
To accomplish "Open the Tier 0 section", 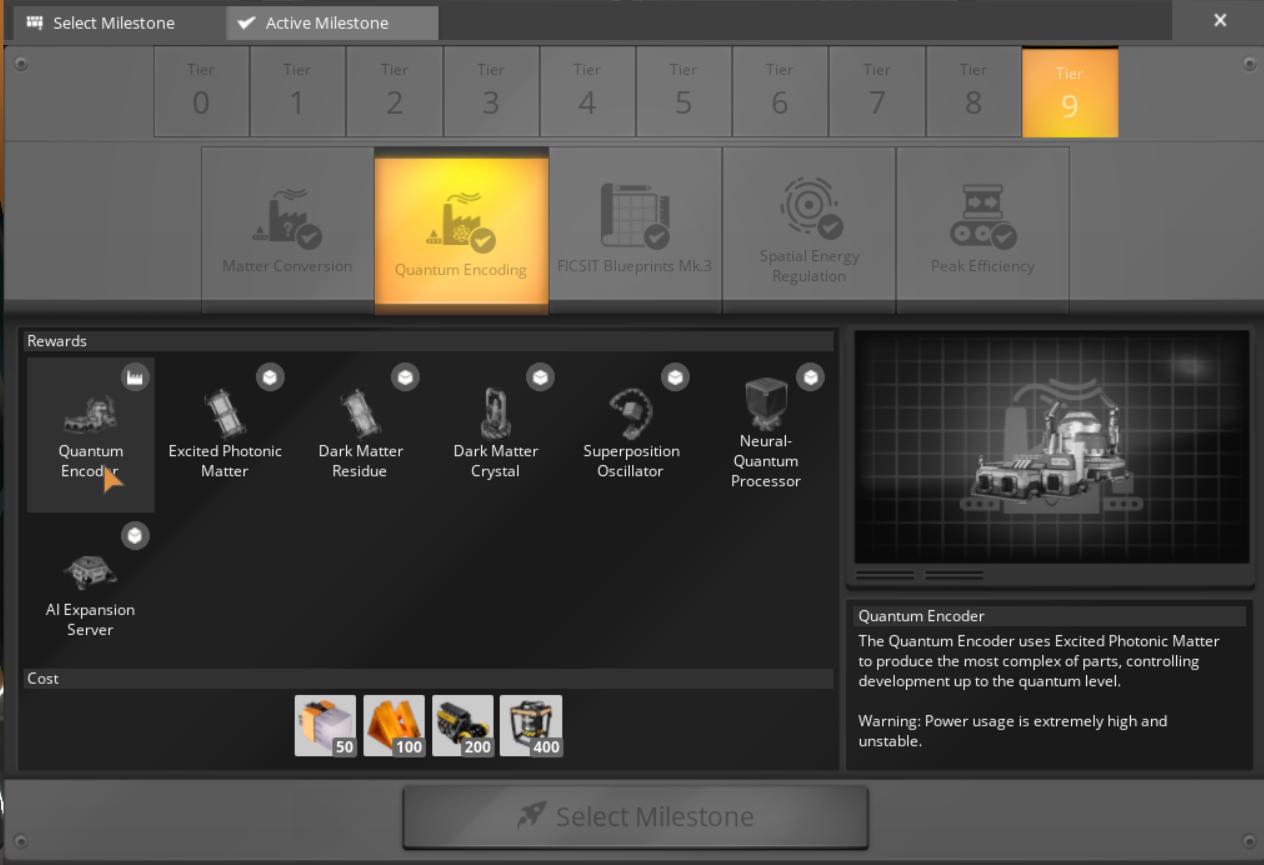I will pos(200,91).
